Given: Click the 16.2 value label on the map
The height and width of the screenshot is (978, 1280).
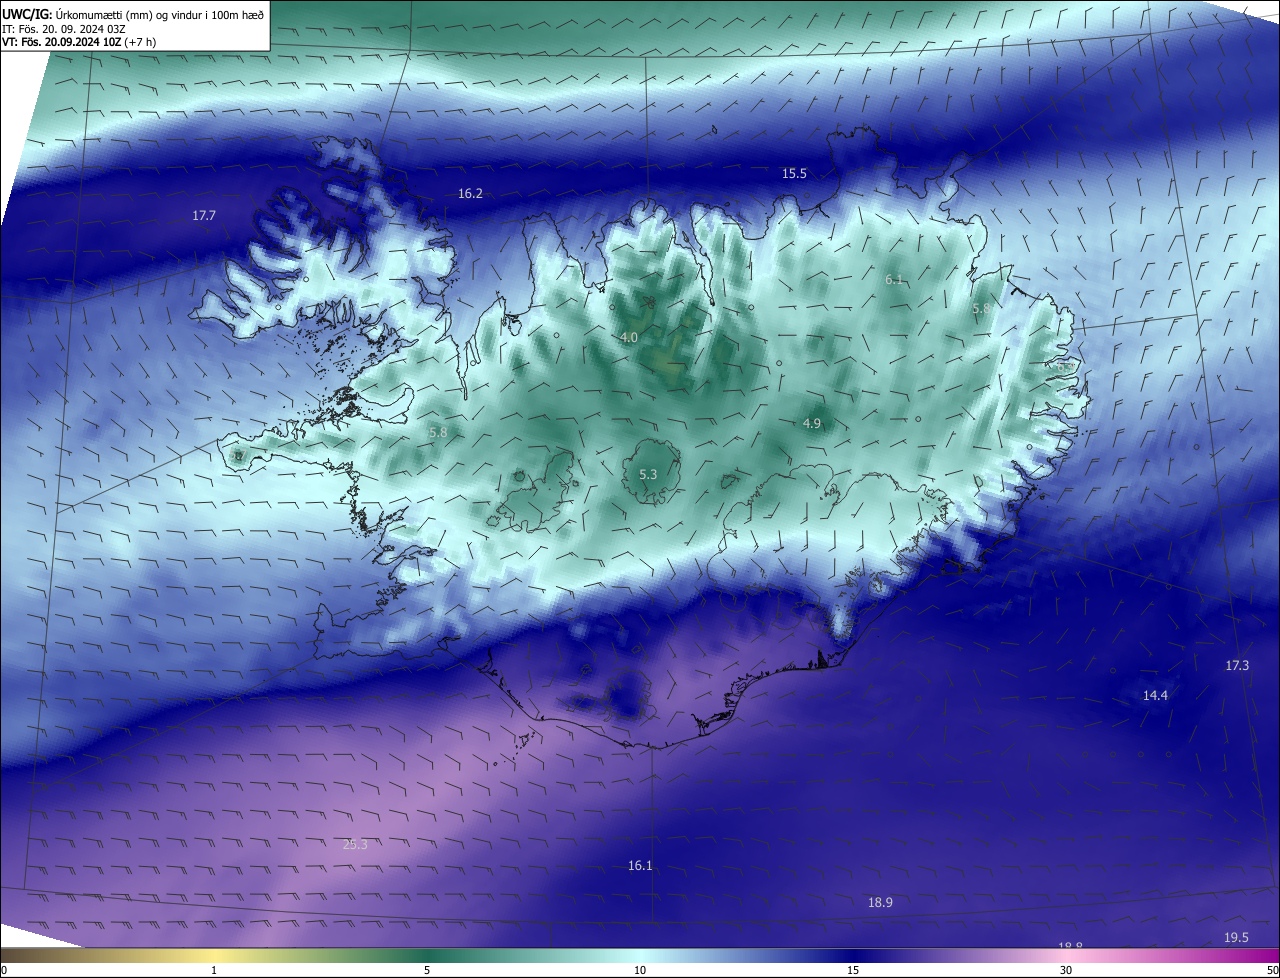Looking at the screenshot, I should (x=470, y=194).
